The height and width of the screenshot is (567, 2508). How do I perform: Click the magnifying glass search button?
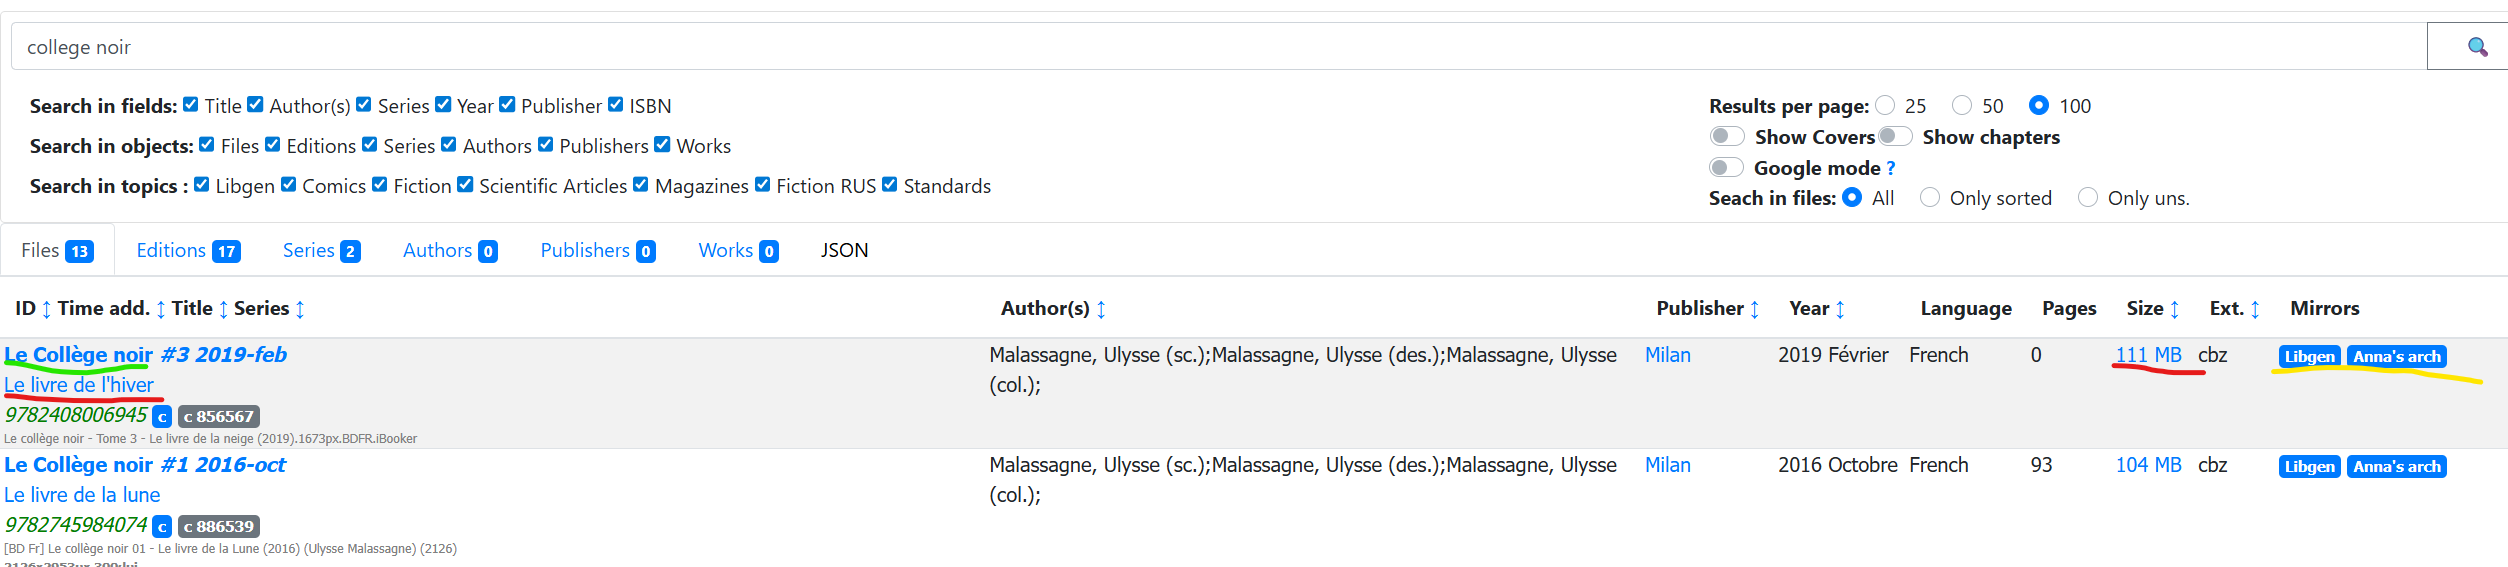coord(2476,47)
